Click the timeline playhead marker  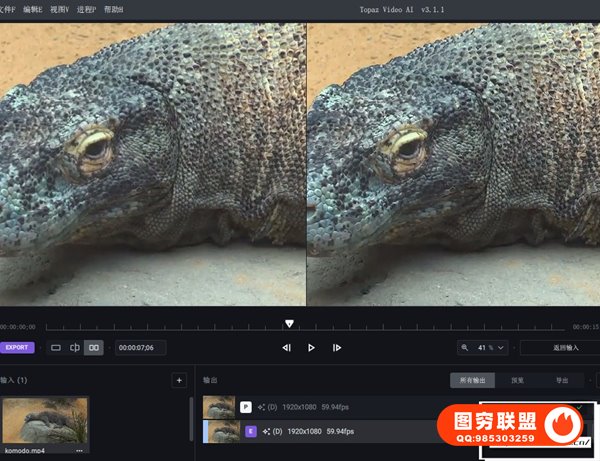[289, 323]
